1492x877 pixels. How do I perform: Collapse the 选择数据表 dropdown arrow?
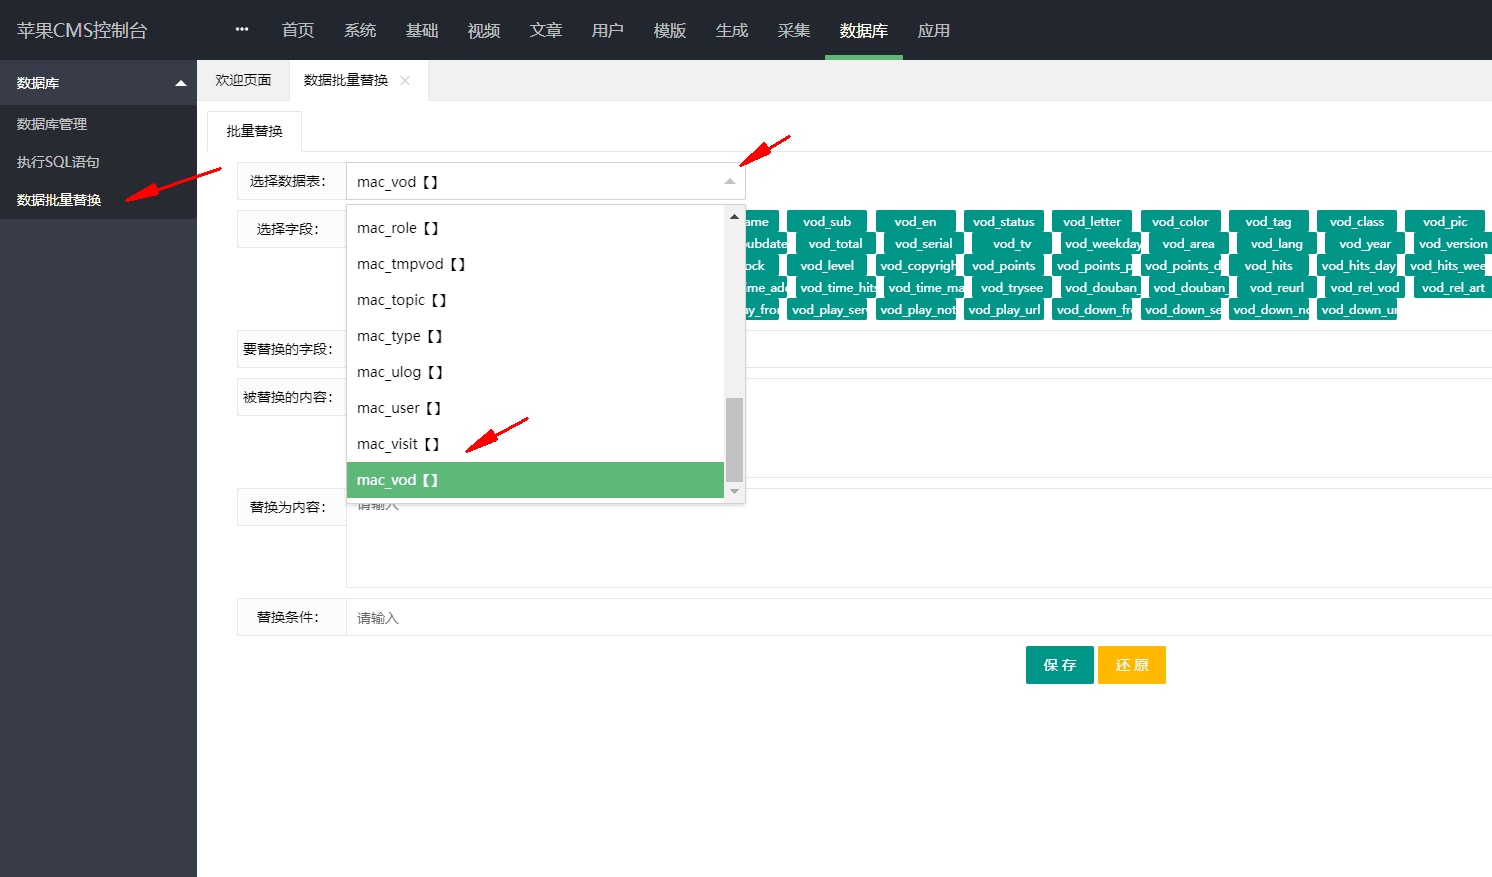(729, 182)
